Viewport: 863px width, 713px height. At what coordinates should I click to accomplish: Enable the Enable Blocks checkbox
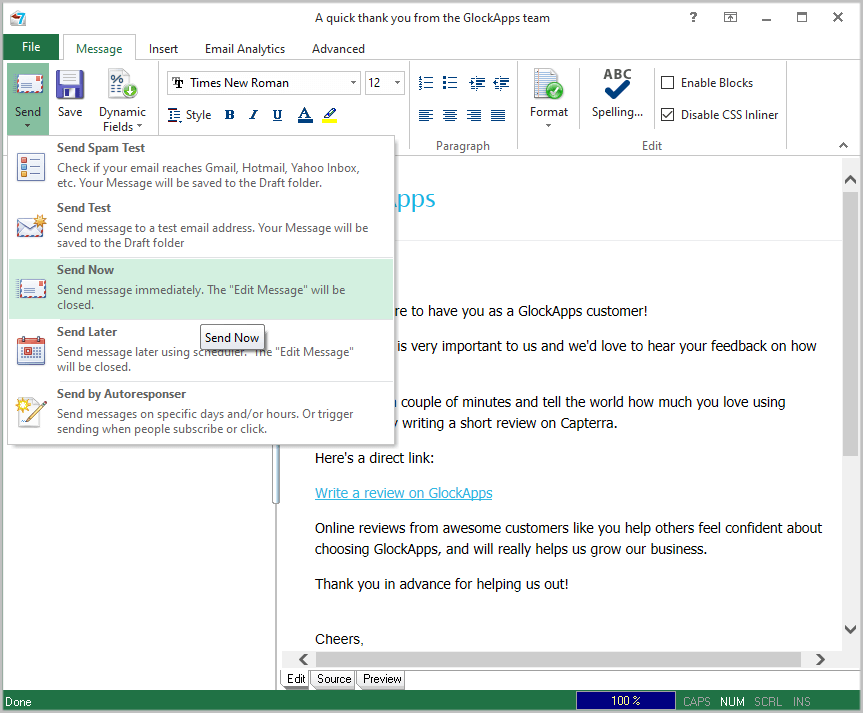pyautogui.click(x=668, y=83)
